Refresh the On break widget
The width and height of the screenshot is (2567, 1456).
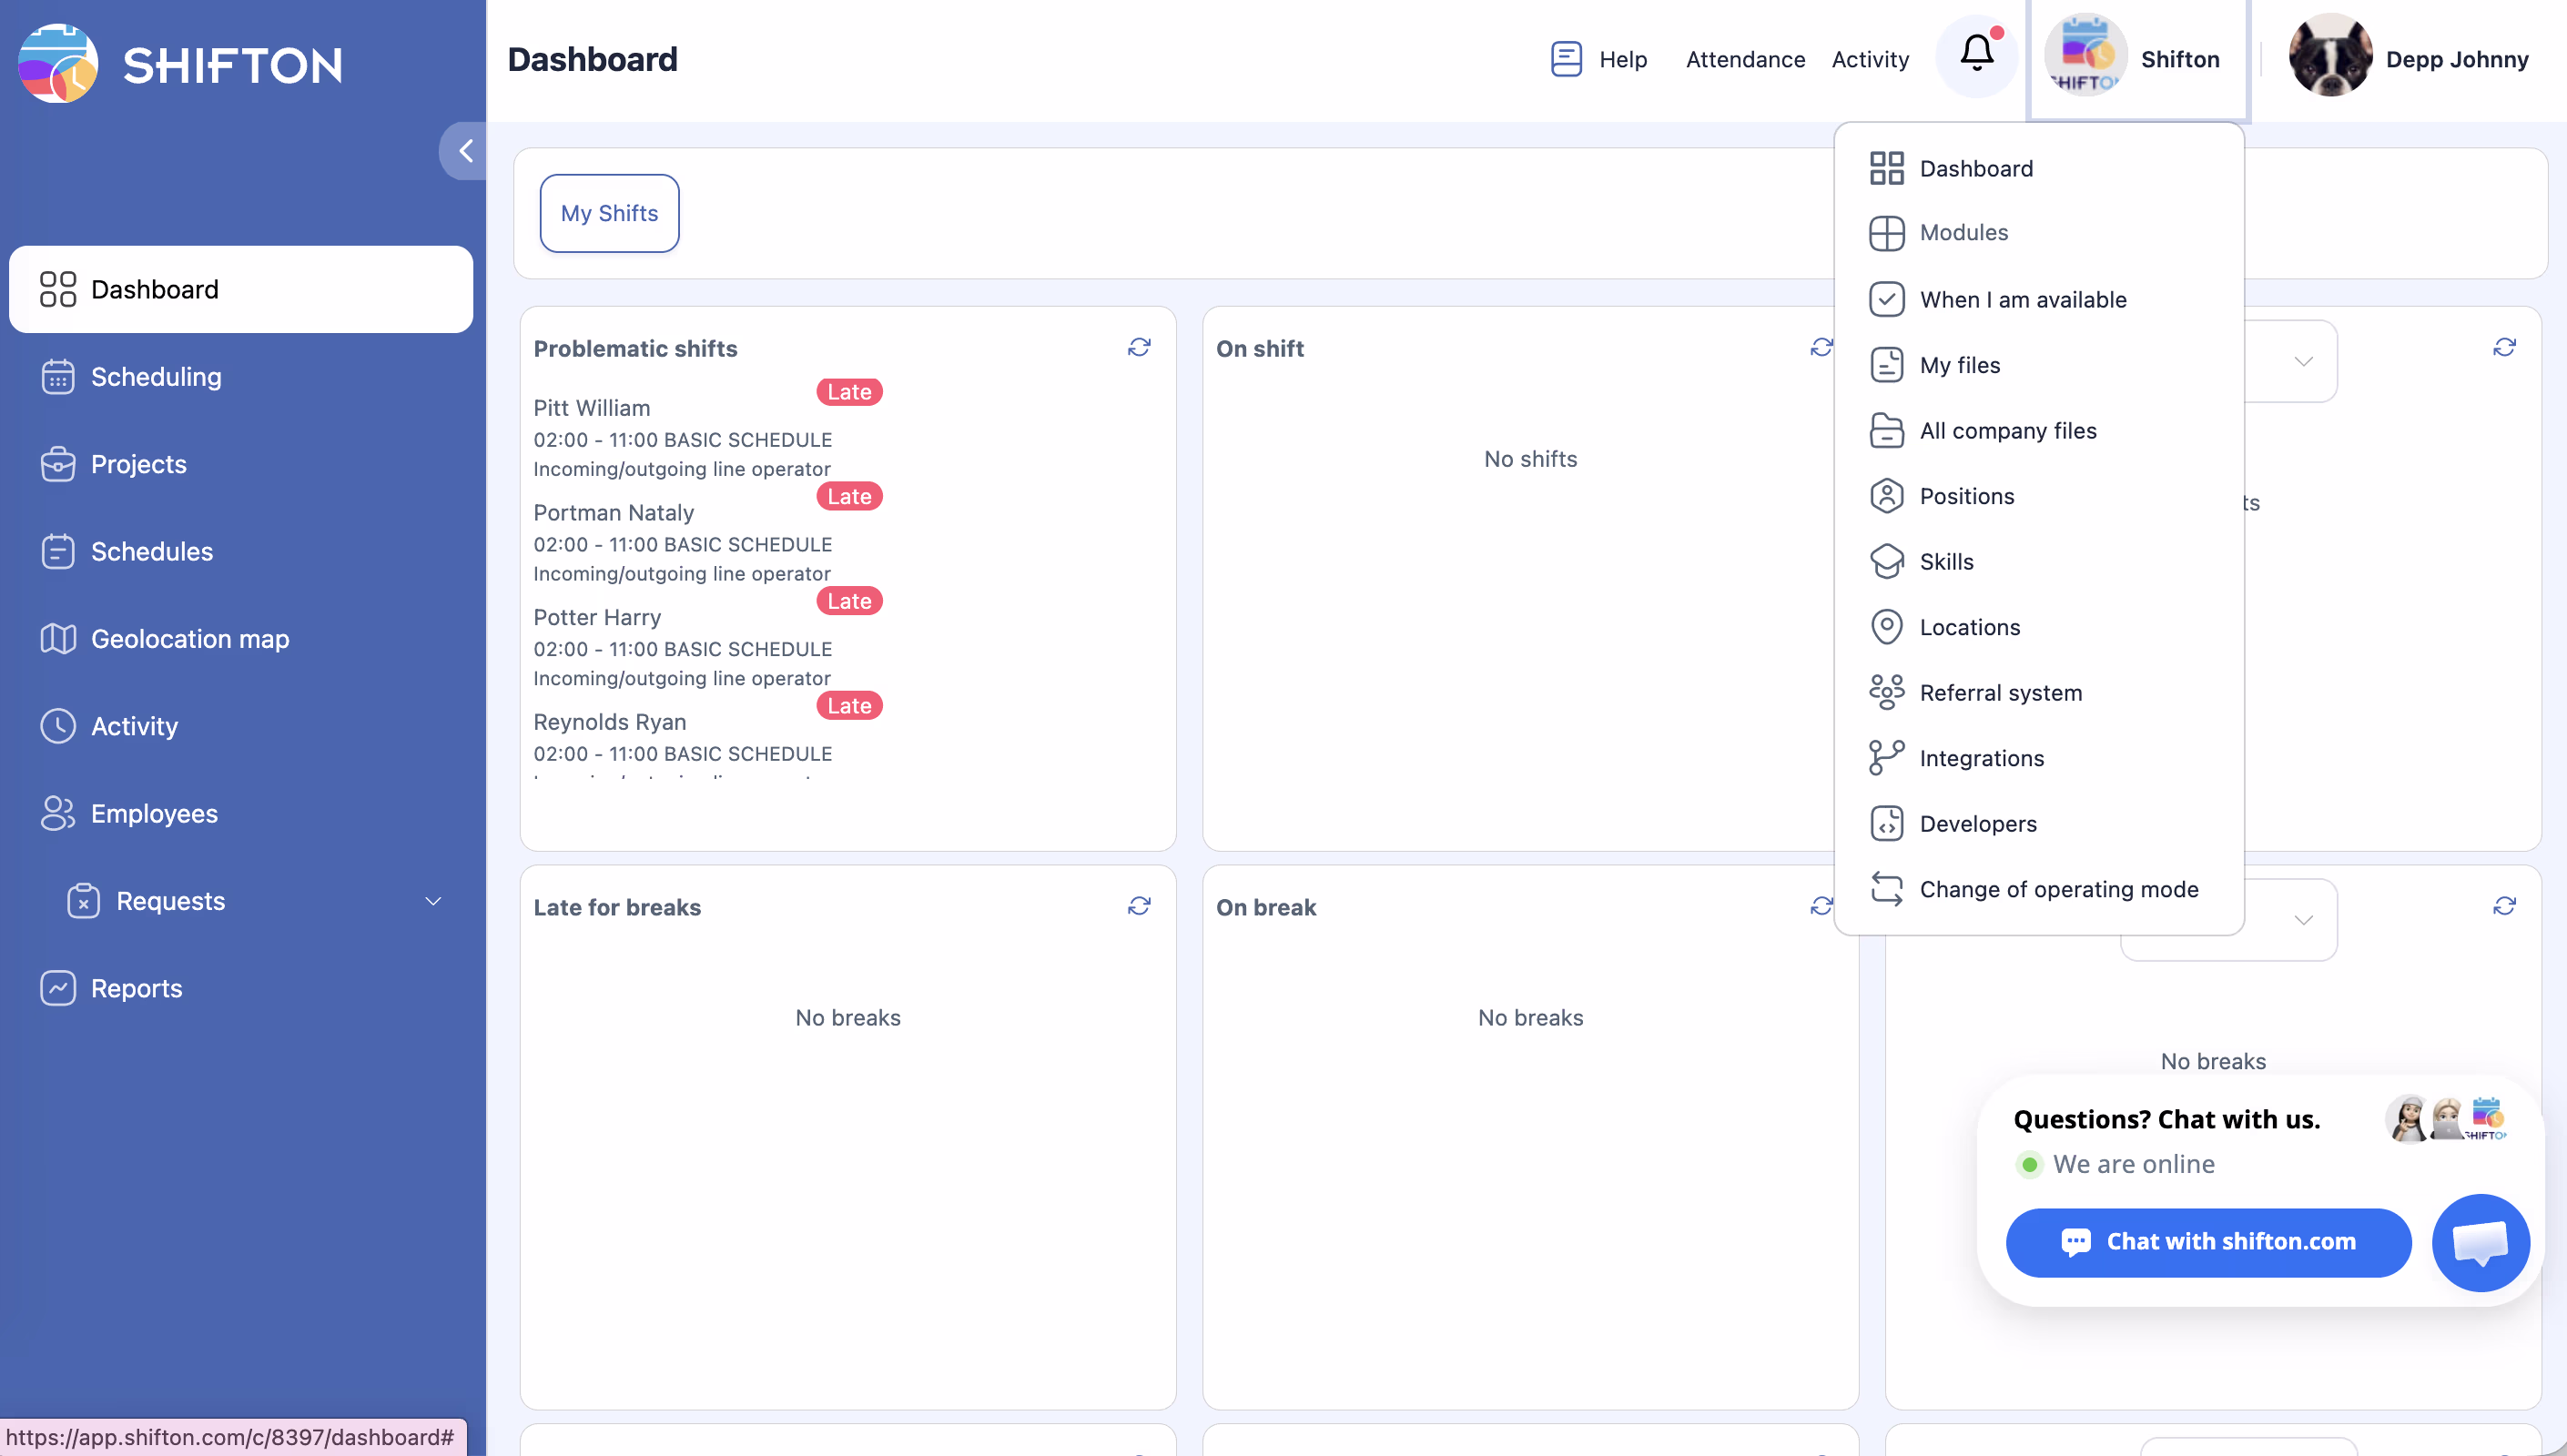coord(1821,906)
